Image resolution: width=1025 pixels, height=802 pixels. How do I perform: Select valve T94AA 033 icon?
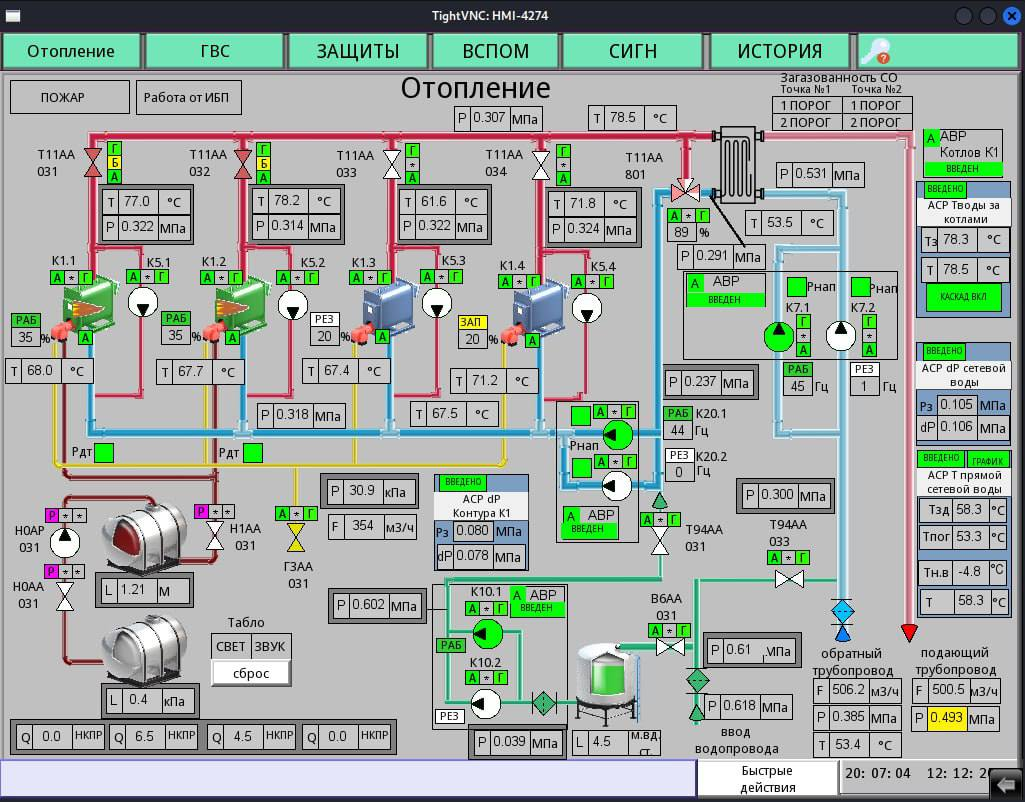point(789,579)
